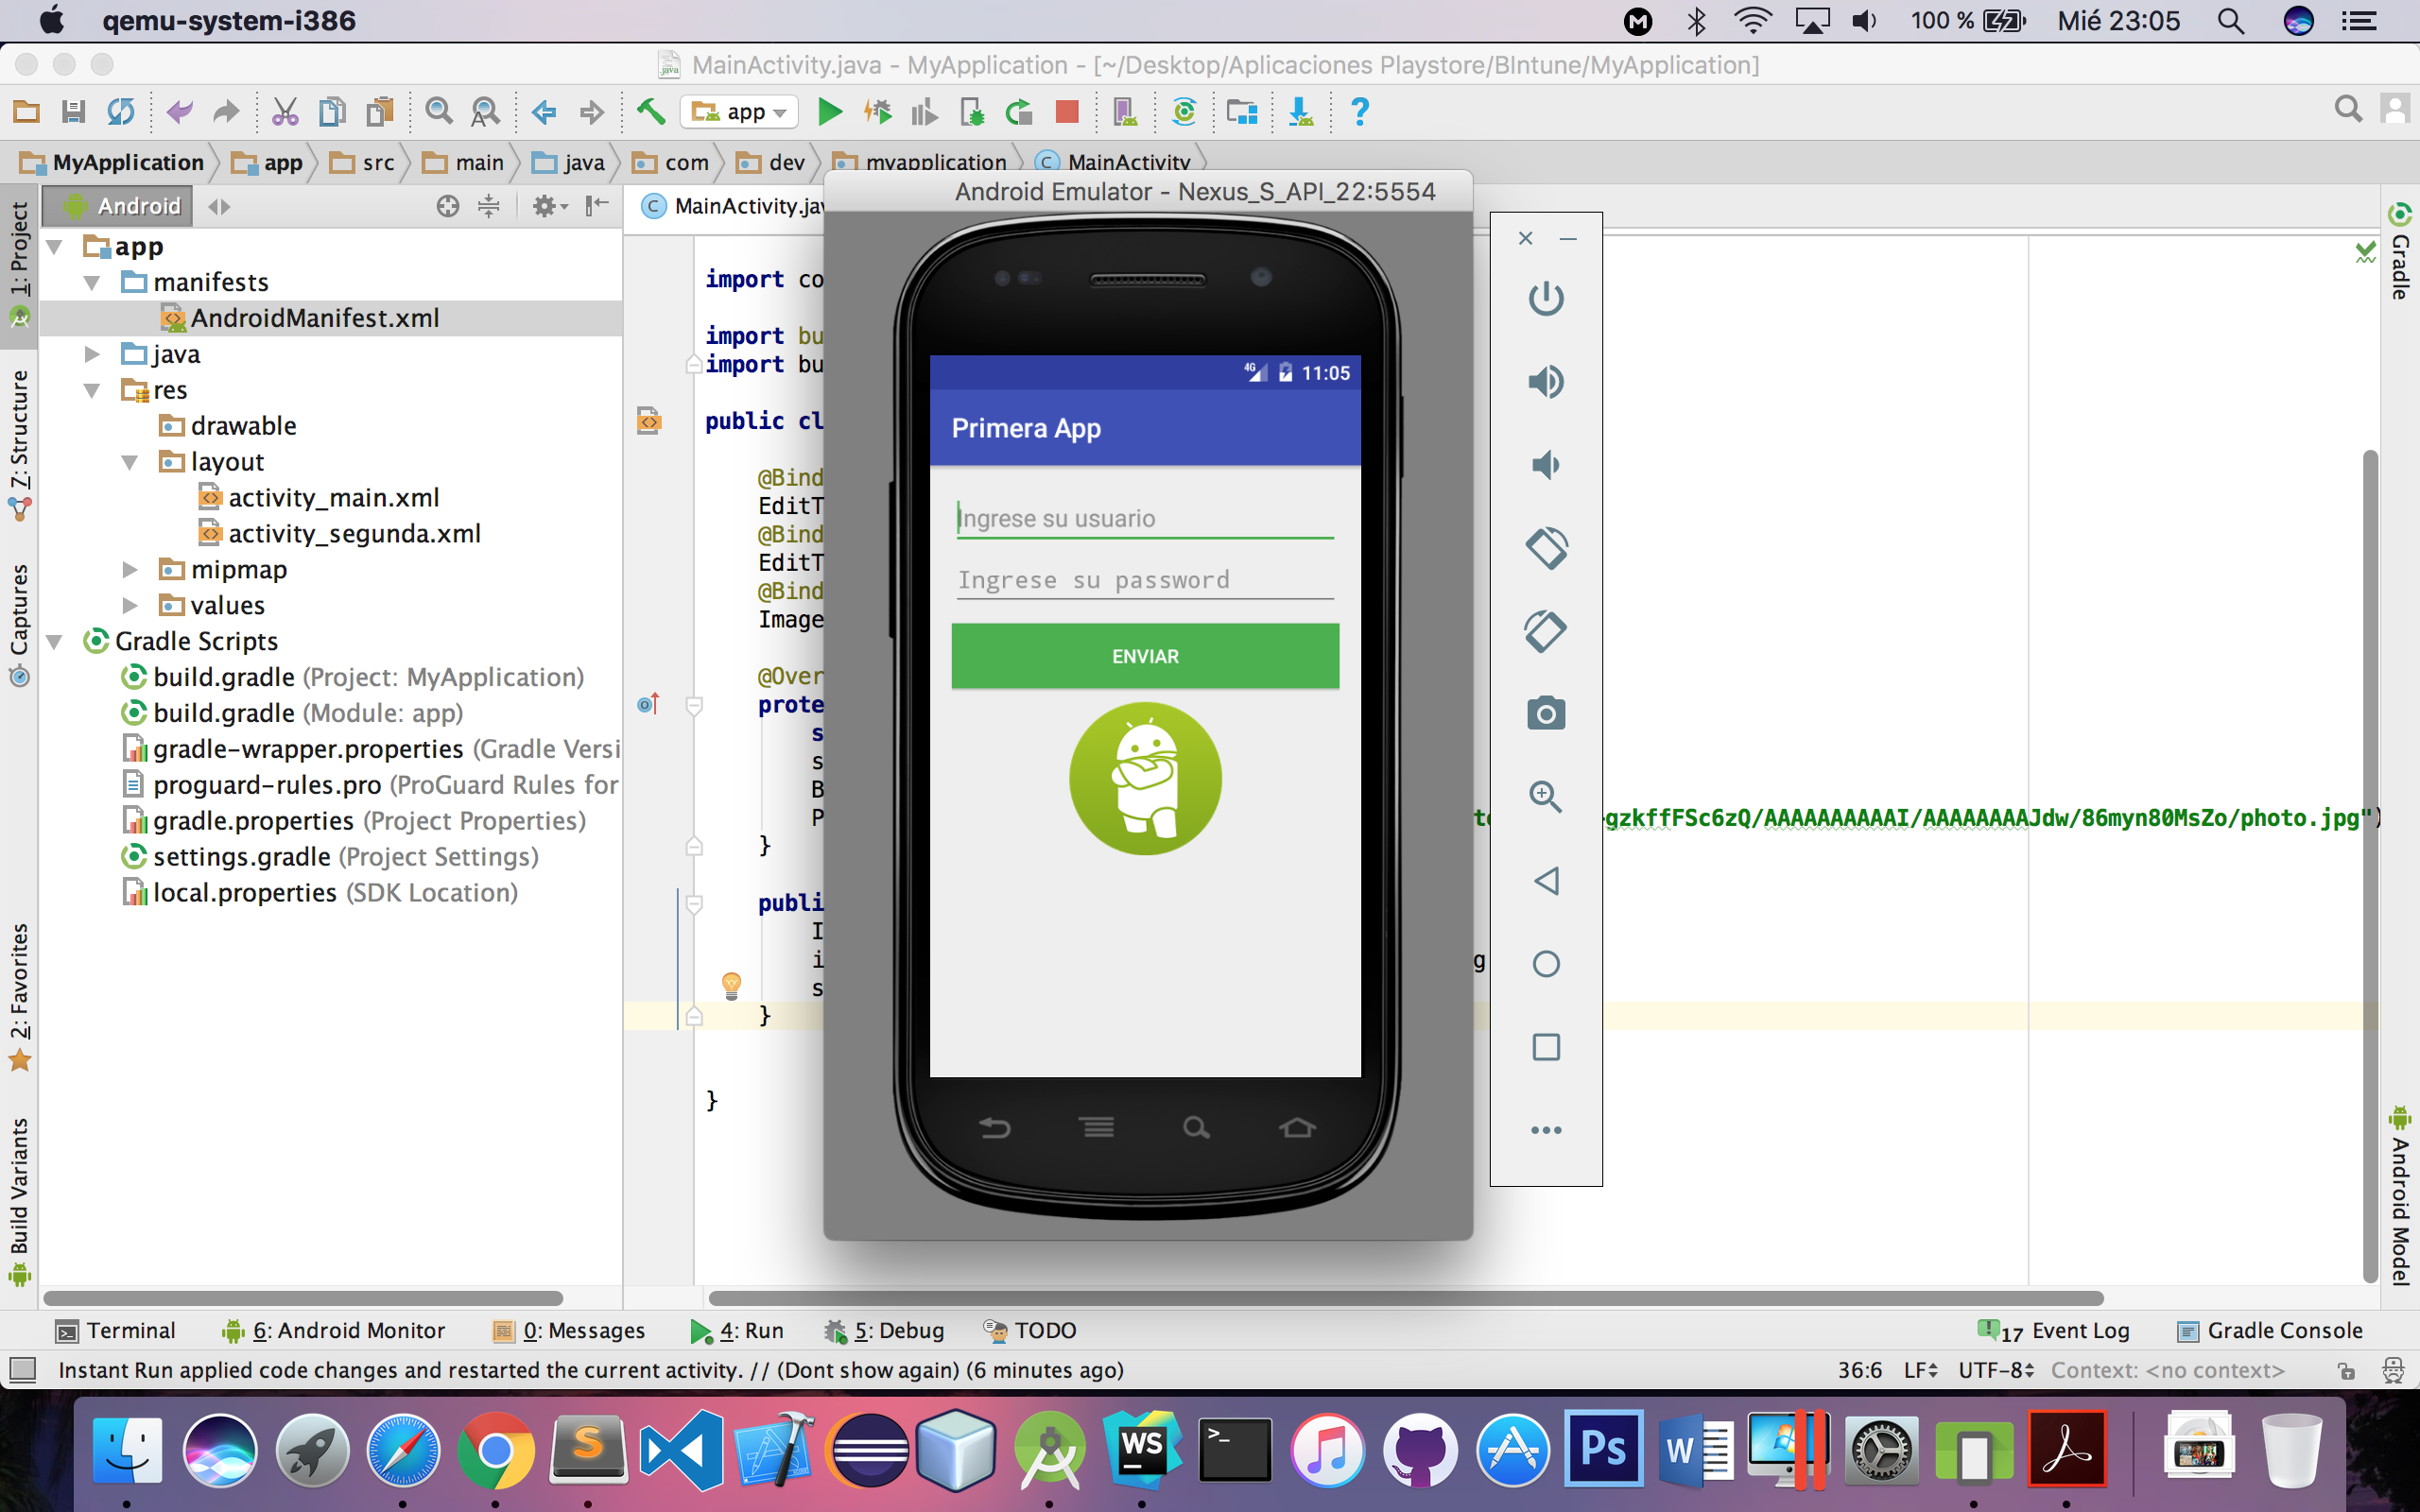Click the red Stop button in toolbar
The image size is (2420, 1512).
[1067, 112]
